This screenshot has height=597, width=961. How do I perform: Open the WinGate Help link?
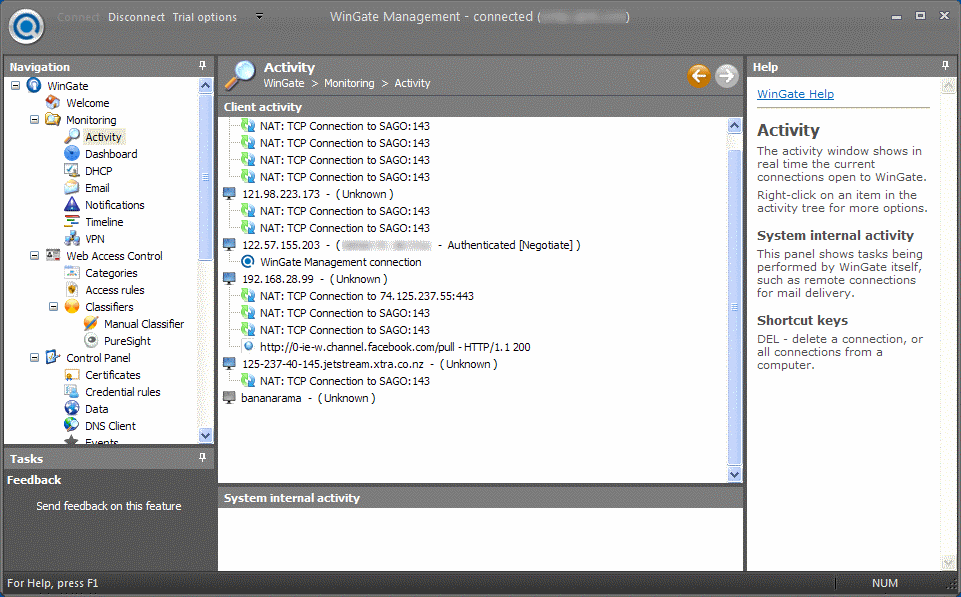click(795, 94)
